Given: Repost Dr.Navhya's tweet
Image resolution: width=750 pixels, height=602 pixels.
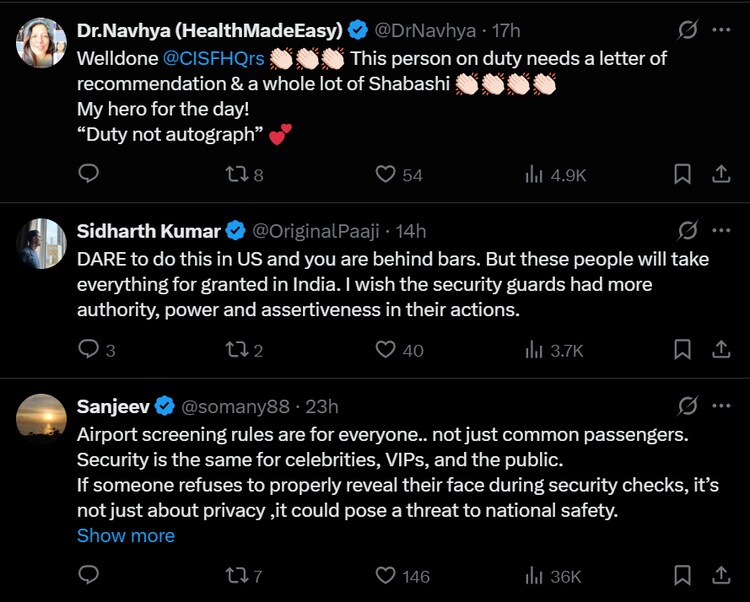Looking at the screenshot, I should click(236, 174).
